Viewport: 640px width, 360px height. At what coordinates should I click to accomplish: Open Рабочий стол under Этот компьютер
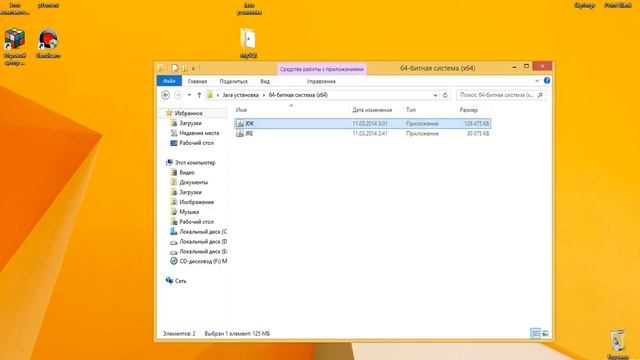point(196,222)
